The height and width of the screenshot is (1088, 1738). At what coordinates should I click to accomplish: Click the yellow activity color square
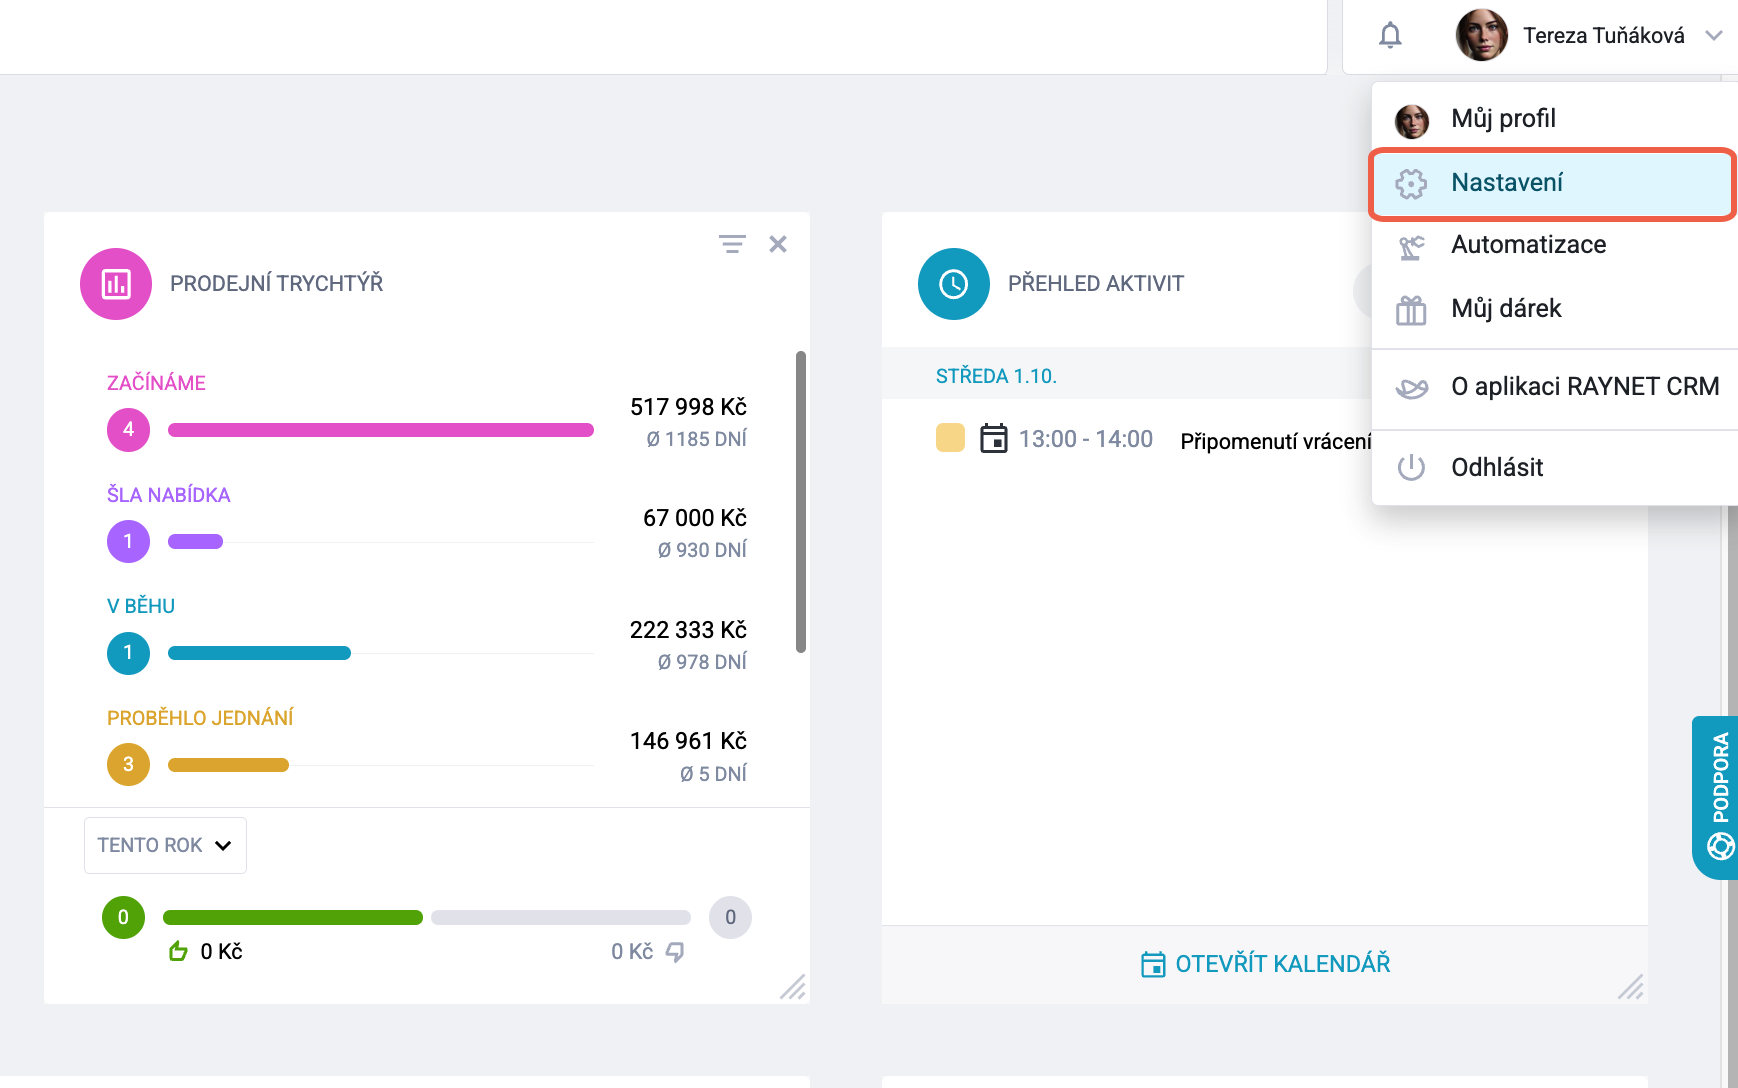click(x=950, y=438)
